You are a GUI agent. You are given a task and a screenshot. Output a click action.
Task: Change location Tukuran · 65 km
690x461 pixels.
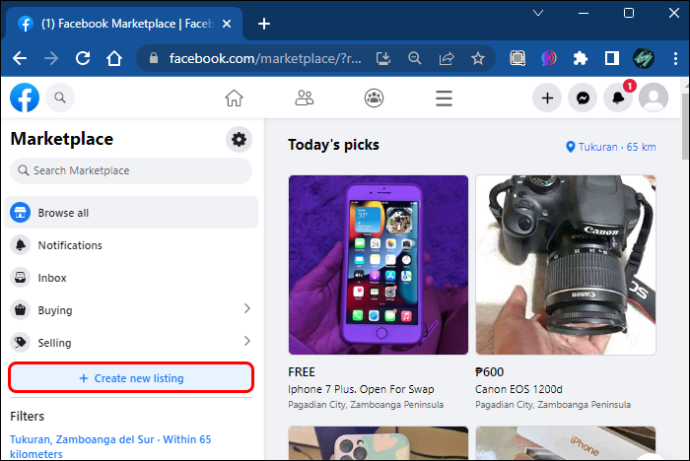611,147
